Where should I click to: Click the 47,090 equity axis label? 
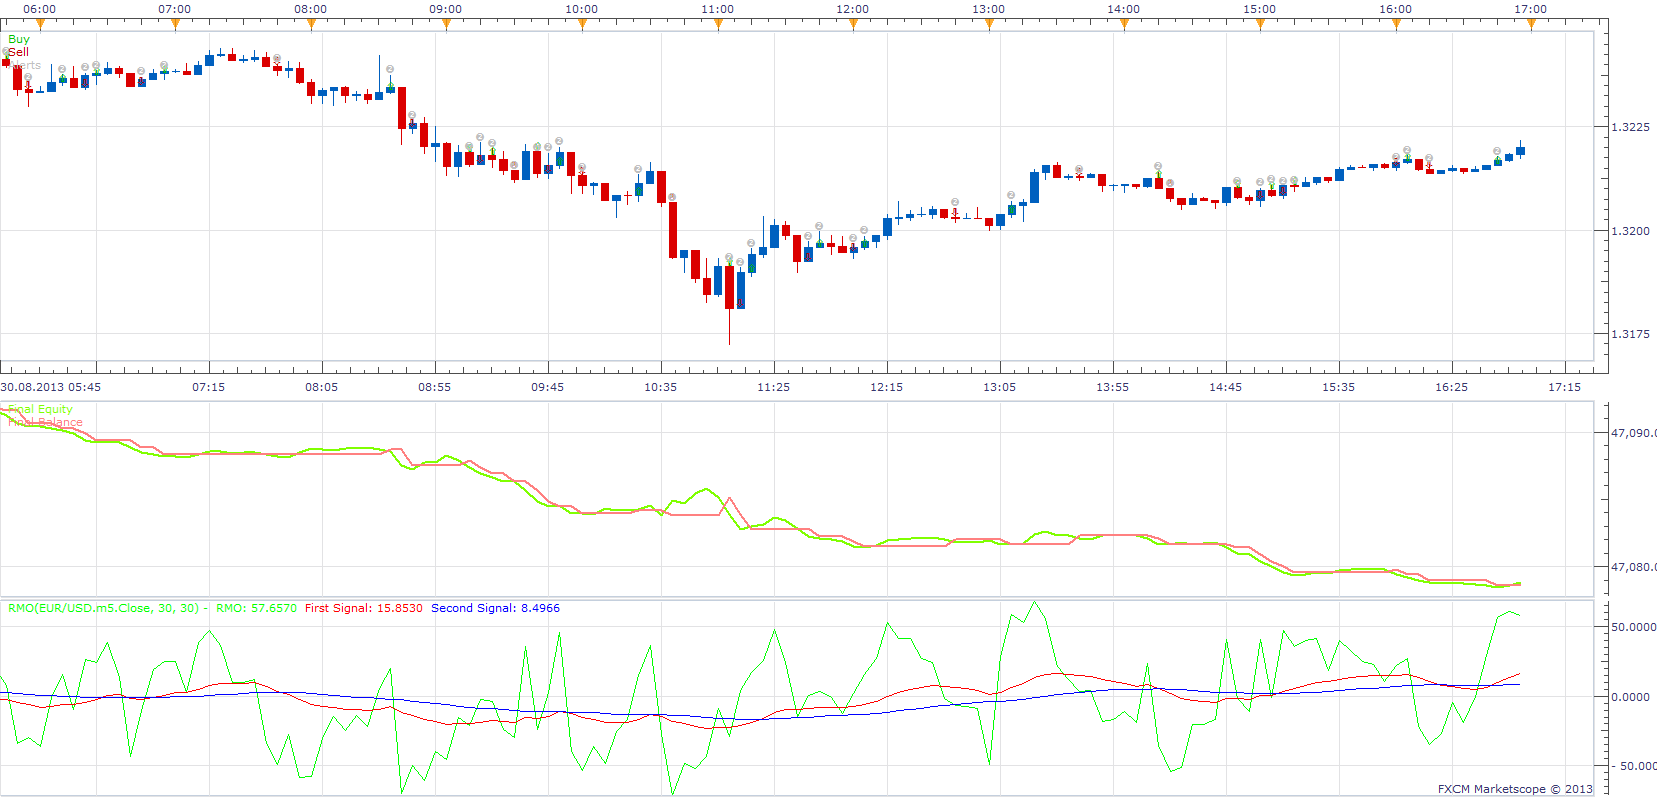click(x=1633, y=433)
